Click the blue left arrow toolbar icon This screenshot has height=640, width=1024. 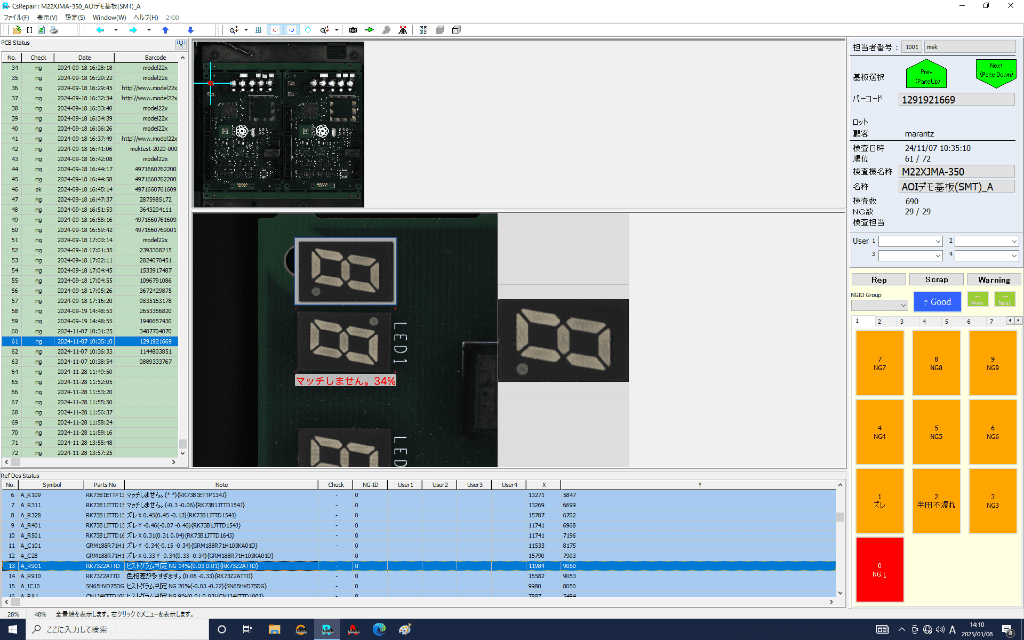(99, 30)
